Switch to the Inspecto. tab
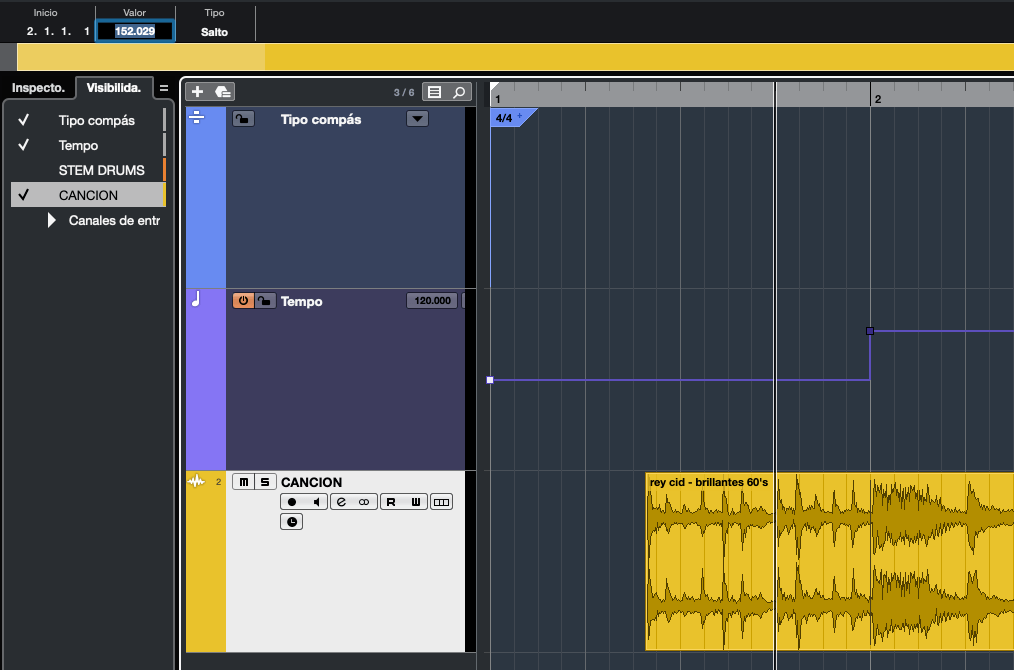Viewport: 1014px width, 670px height. (38, 88)
